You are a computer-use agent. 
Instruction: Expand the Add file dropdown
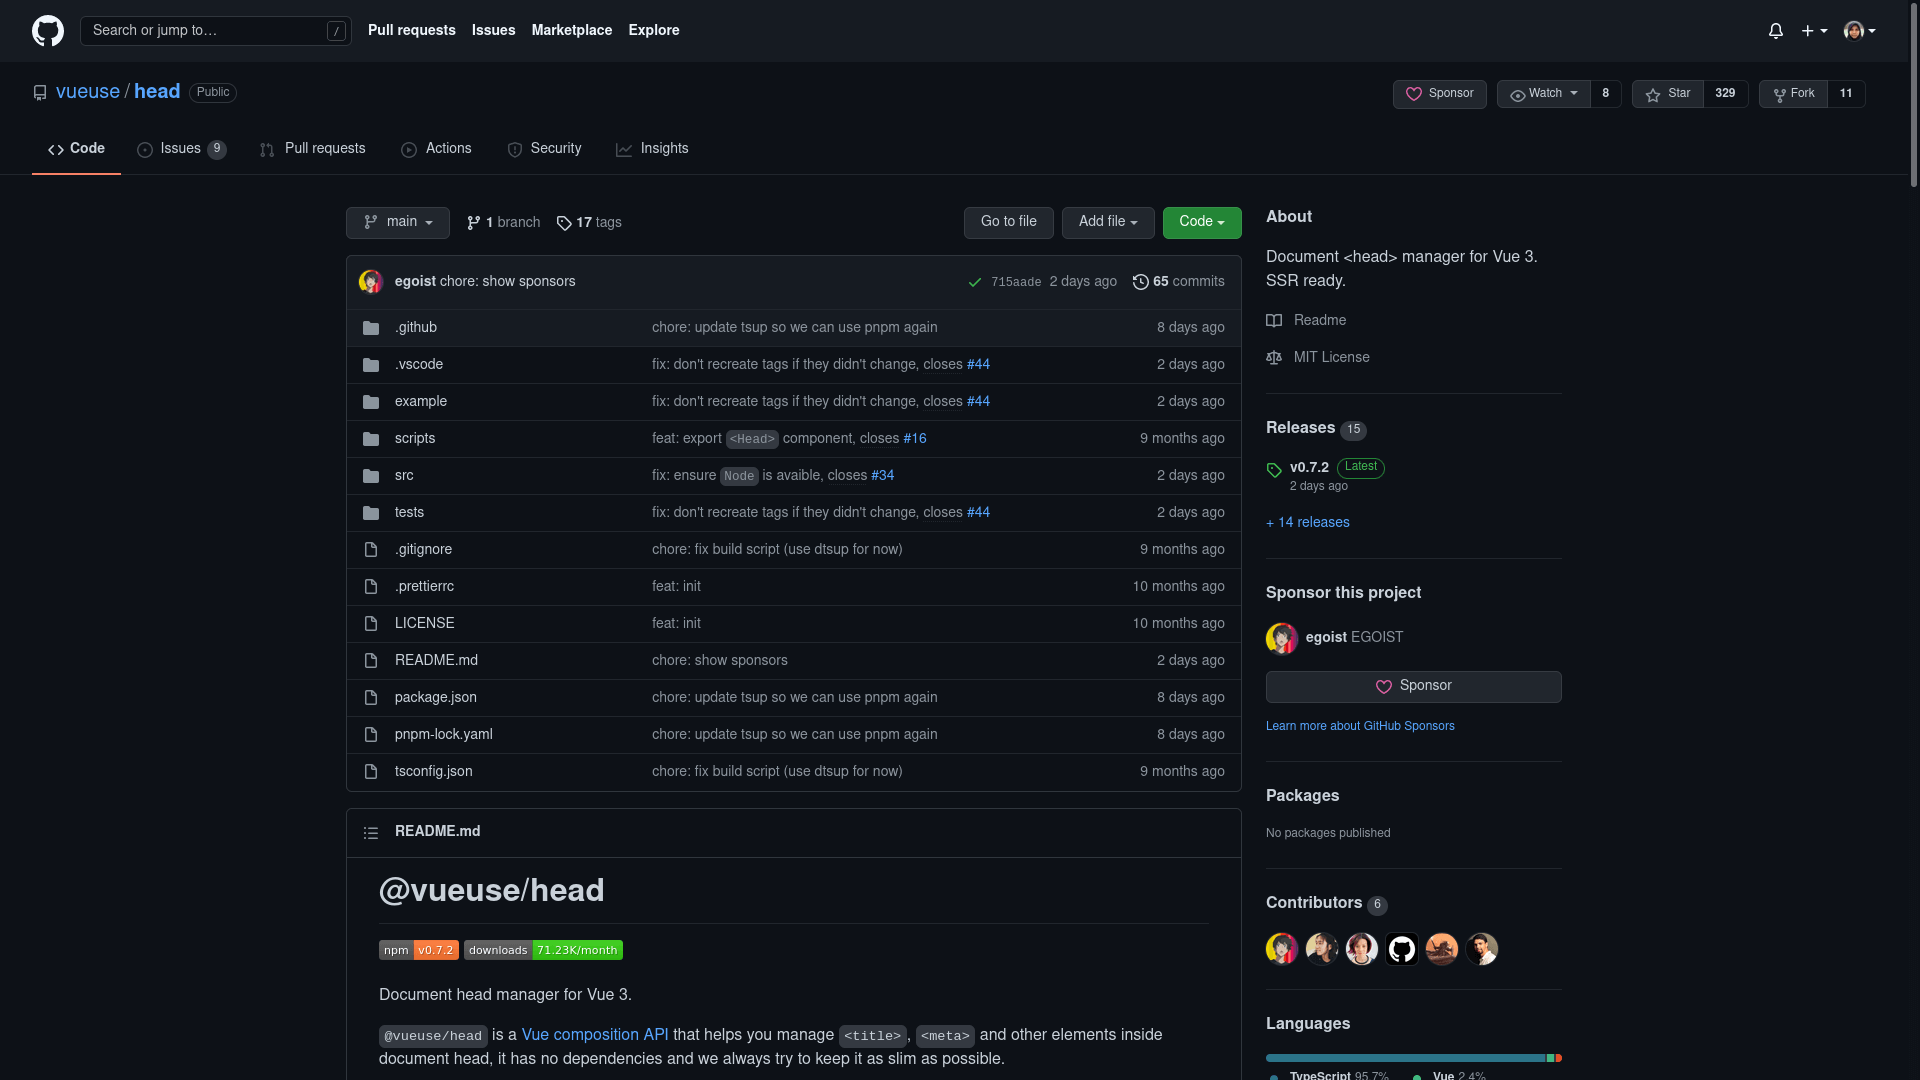tap(1108, 222)
